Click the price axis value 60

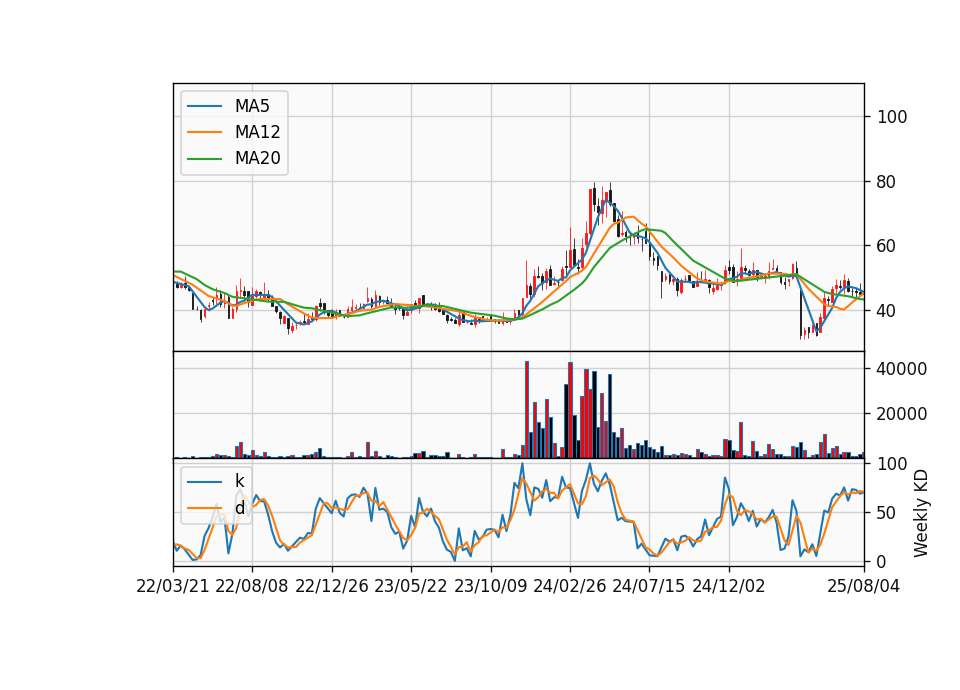tap(887, 246)
